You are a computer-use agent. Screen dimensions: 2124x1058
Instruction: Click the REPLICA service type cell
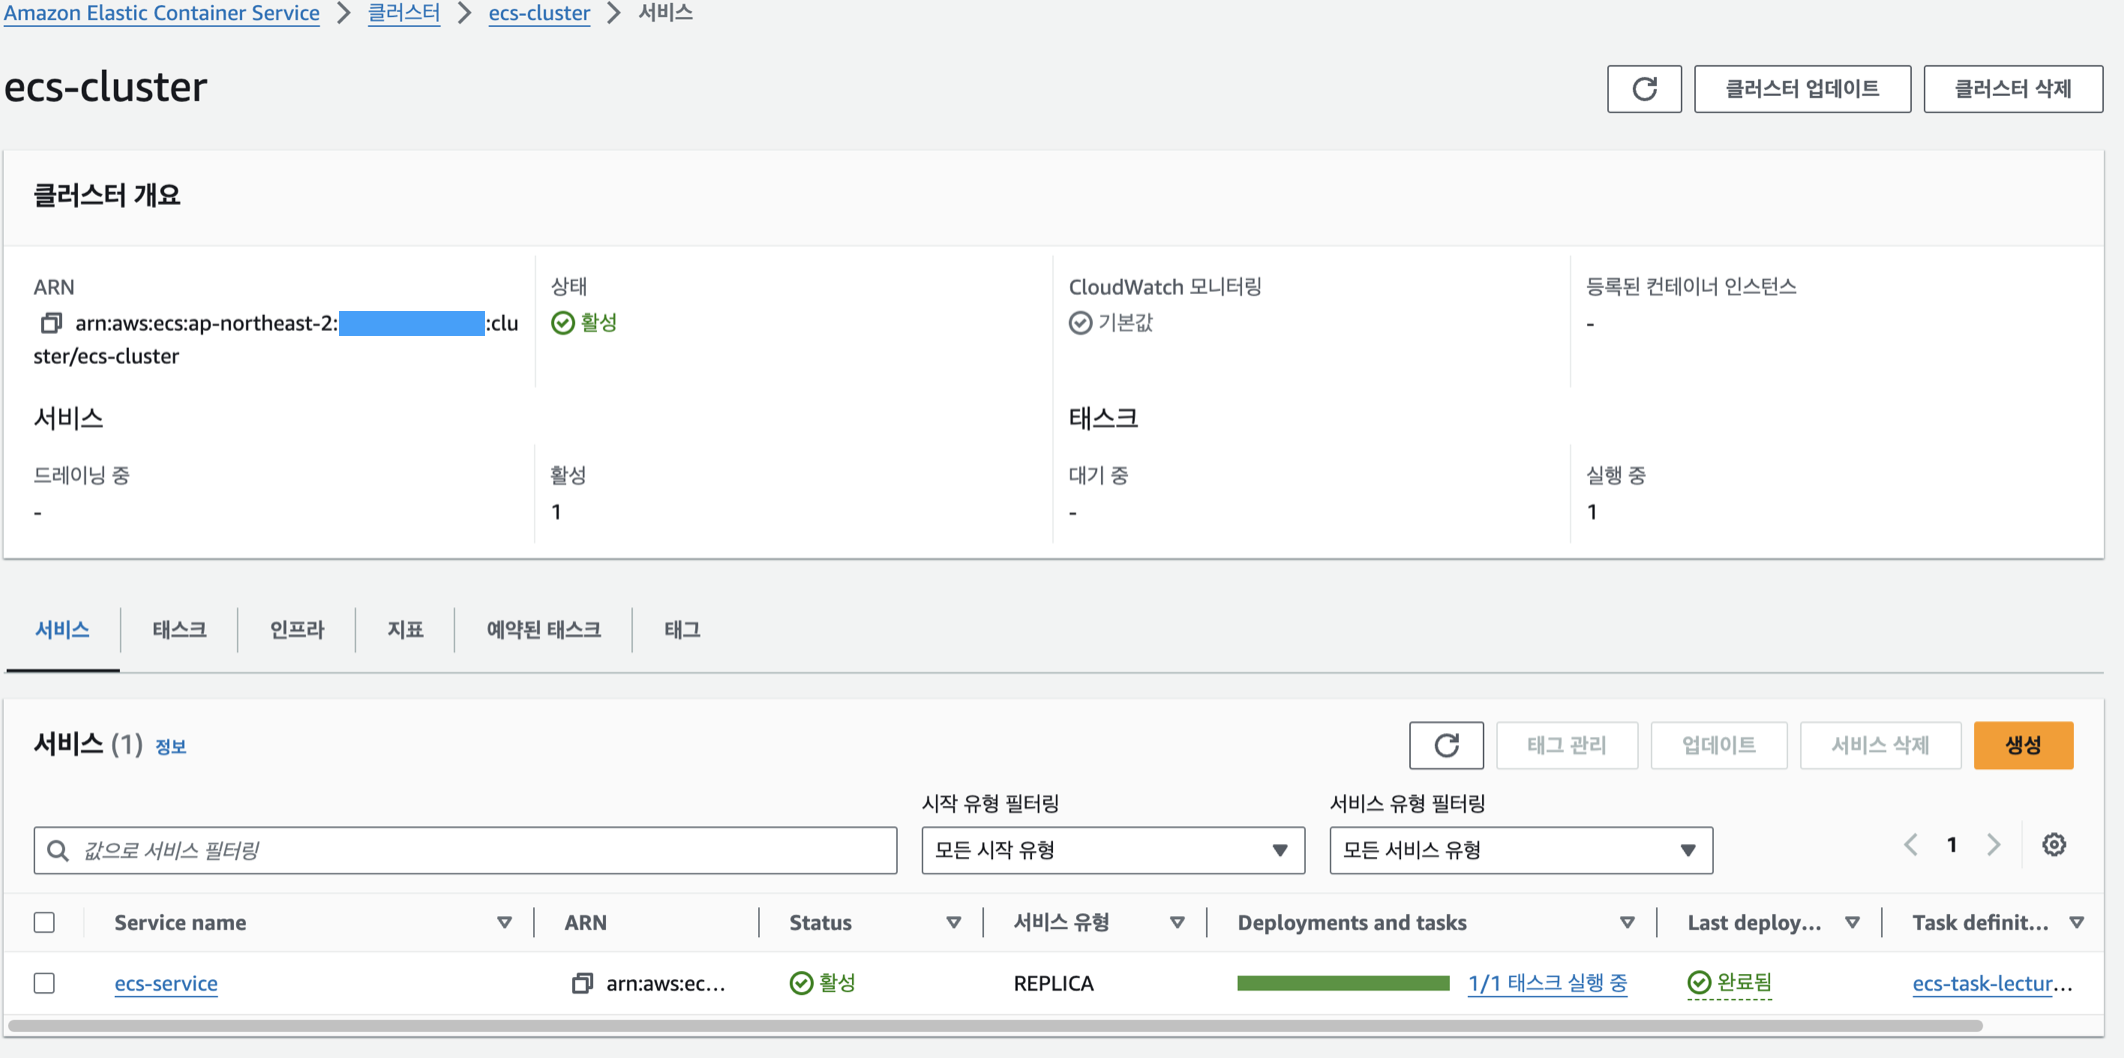click(x=1053, y=983)
